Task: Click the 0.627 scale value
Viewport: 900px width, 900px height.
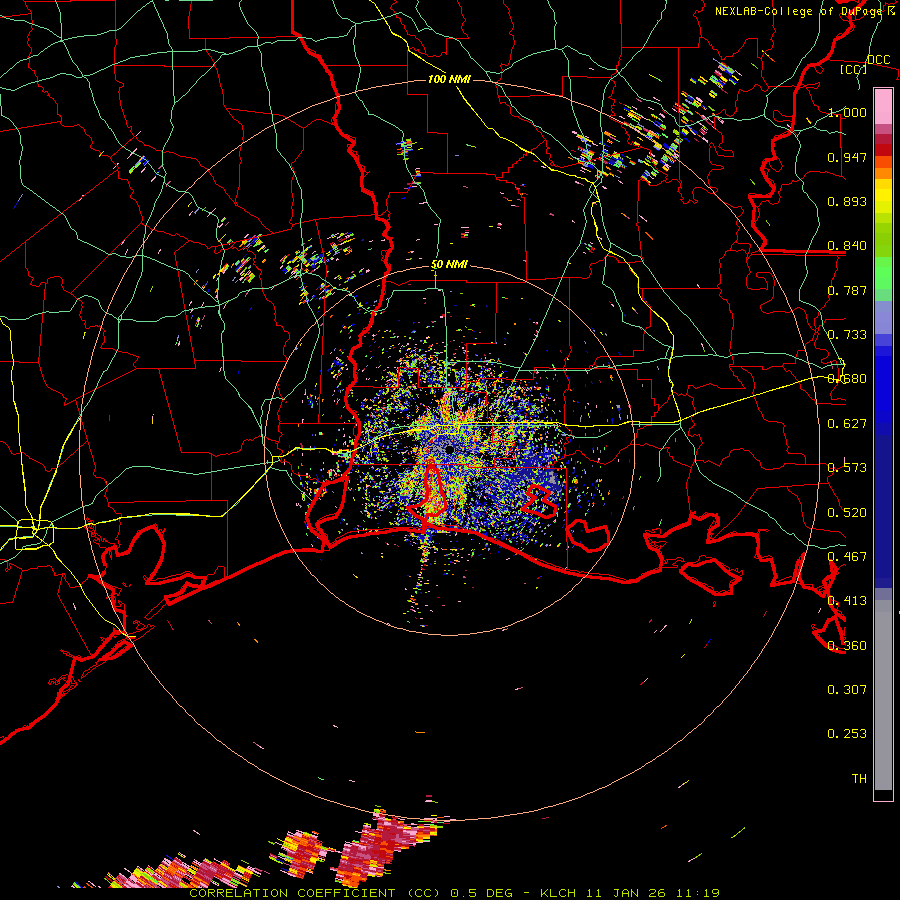Action: click(847, 424)
